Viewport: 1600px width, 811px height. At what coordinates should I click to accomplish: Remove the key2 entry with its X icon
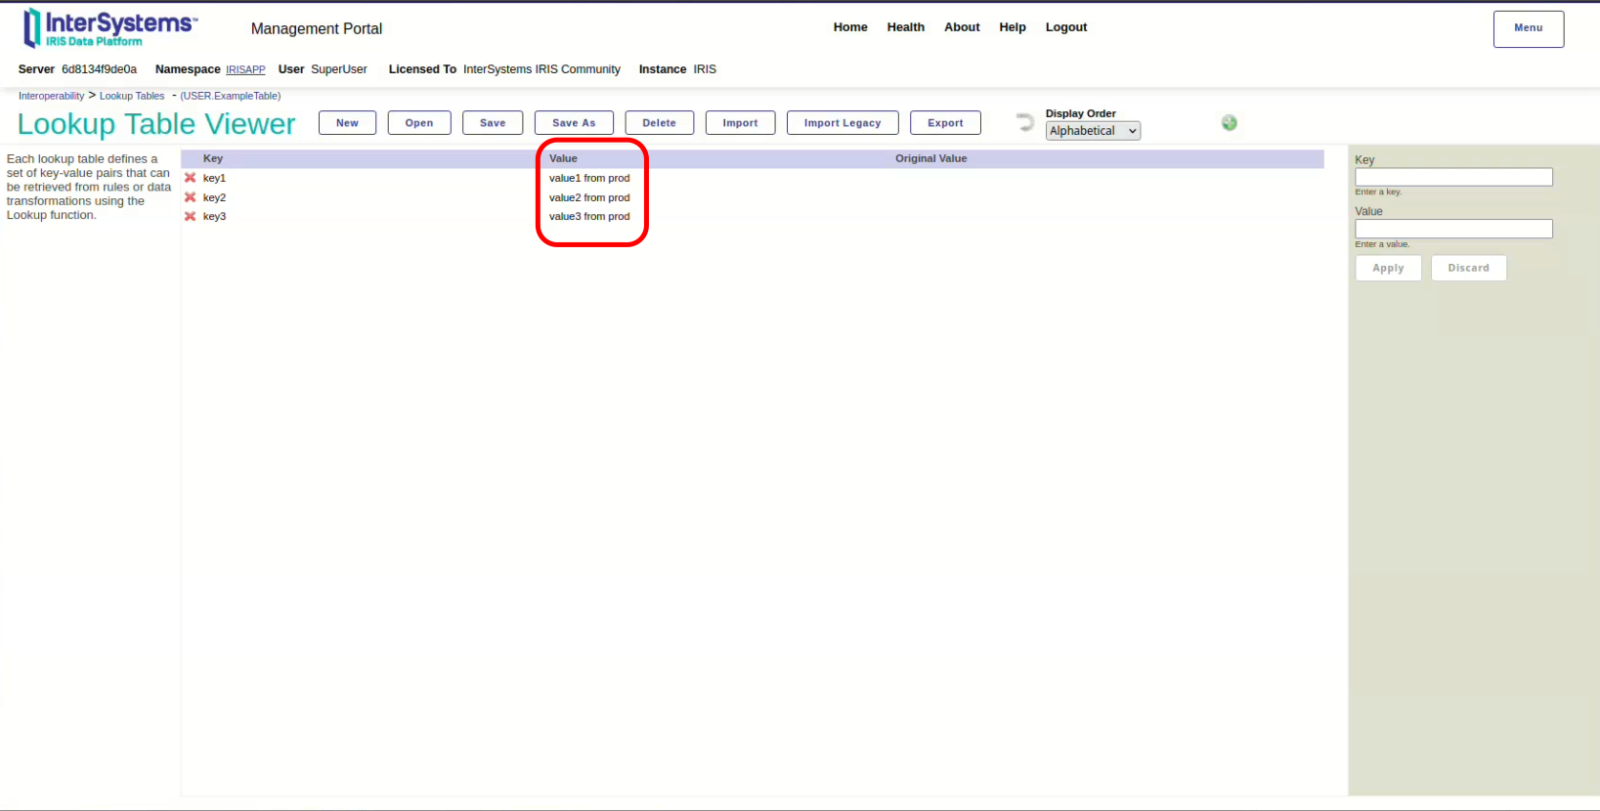click(190, 197)
